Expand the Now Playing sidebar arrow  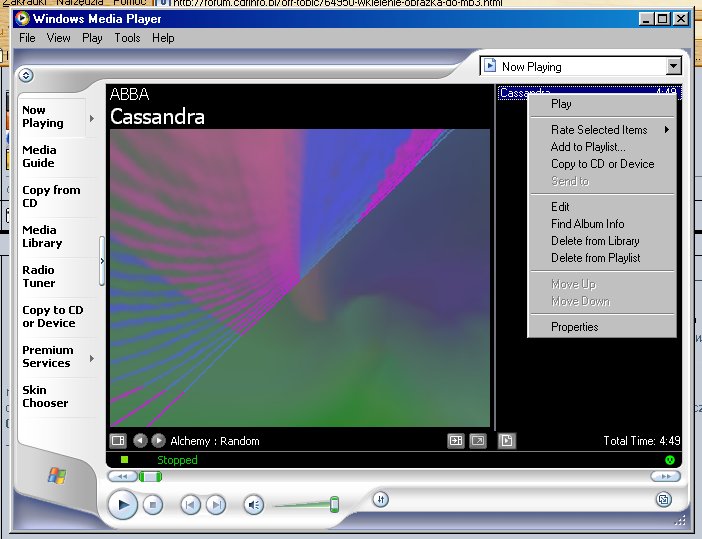point(92,118)
